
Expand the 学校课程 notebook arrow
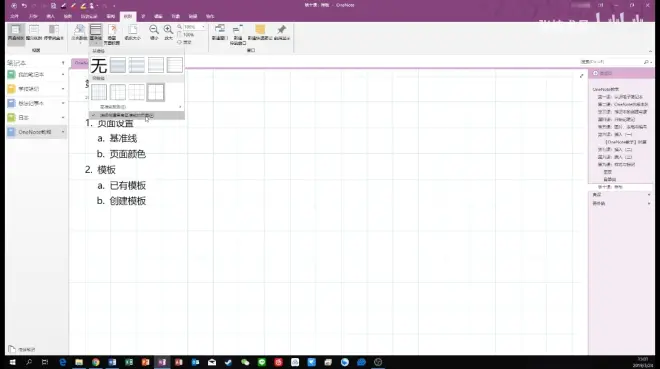pos(63,89)
